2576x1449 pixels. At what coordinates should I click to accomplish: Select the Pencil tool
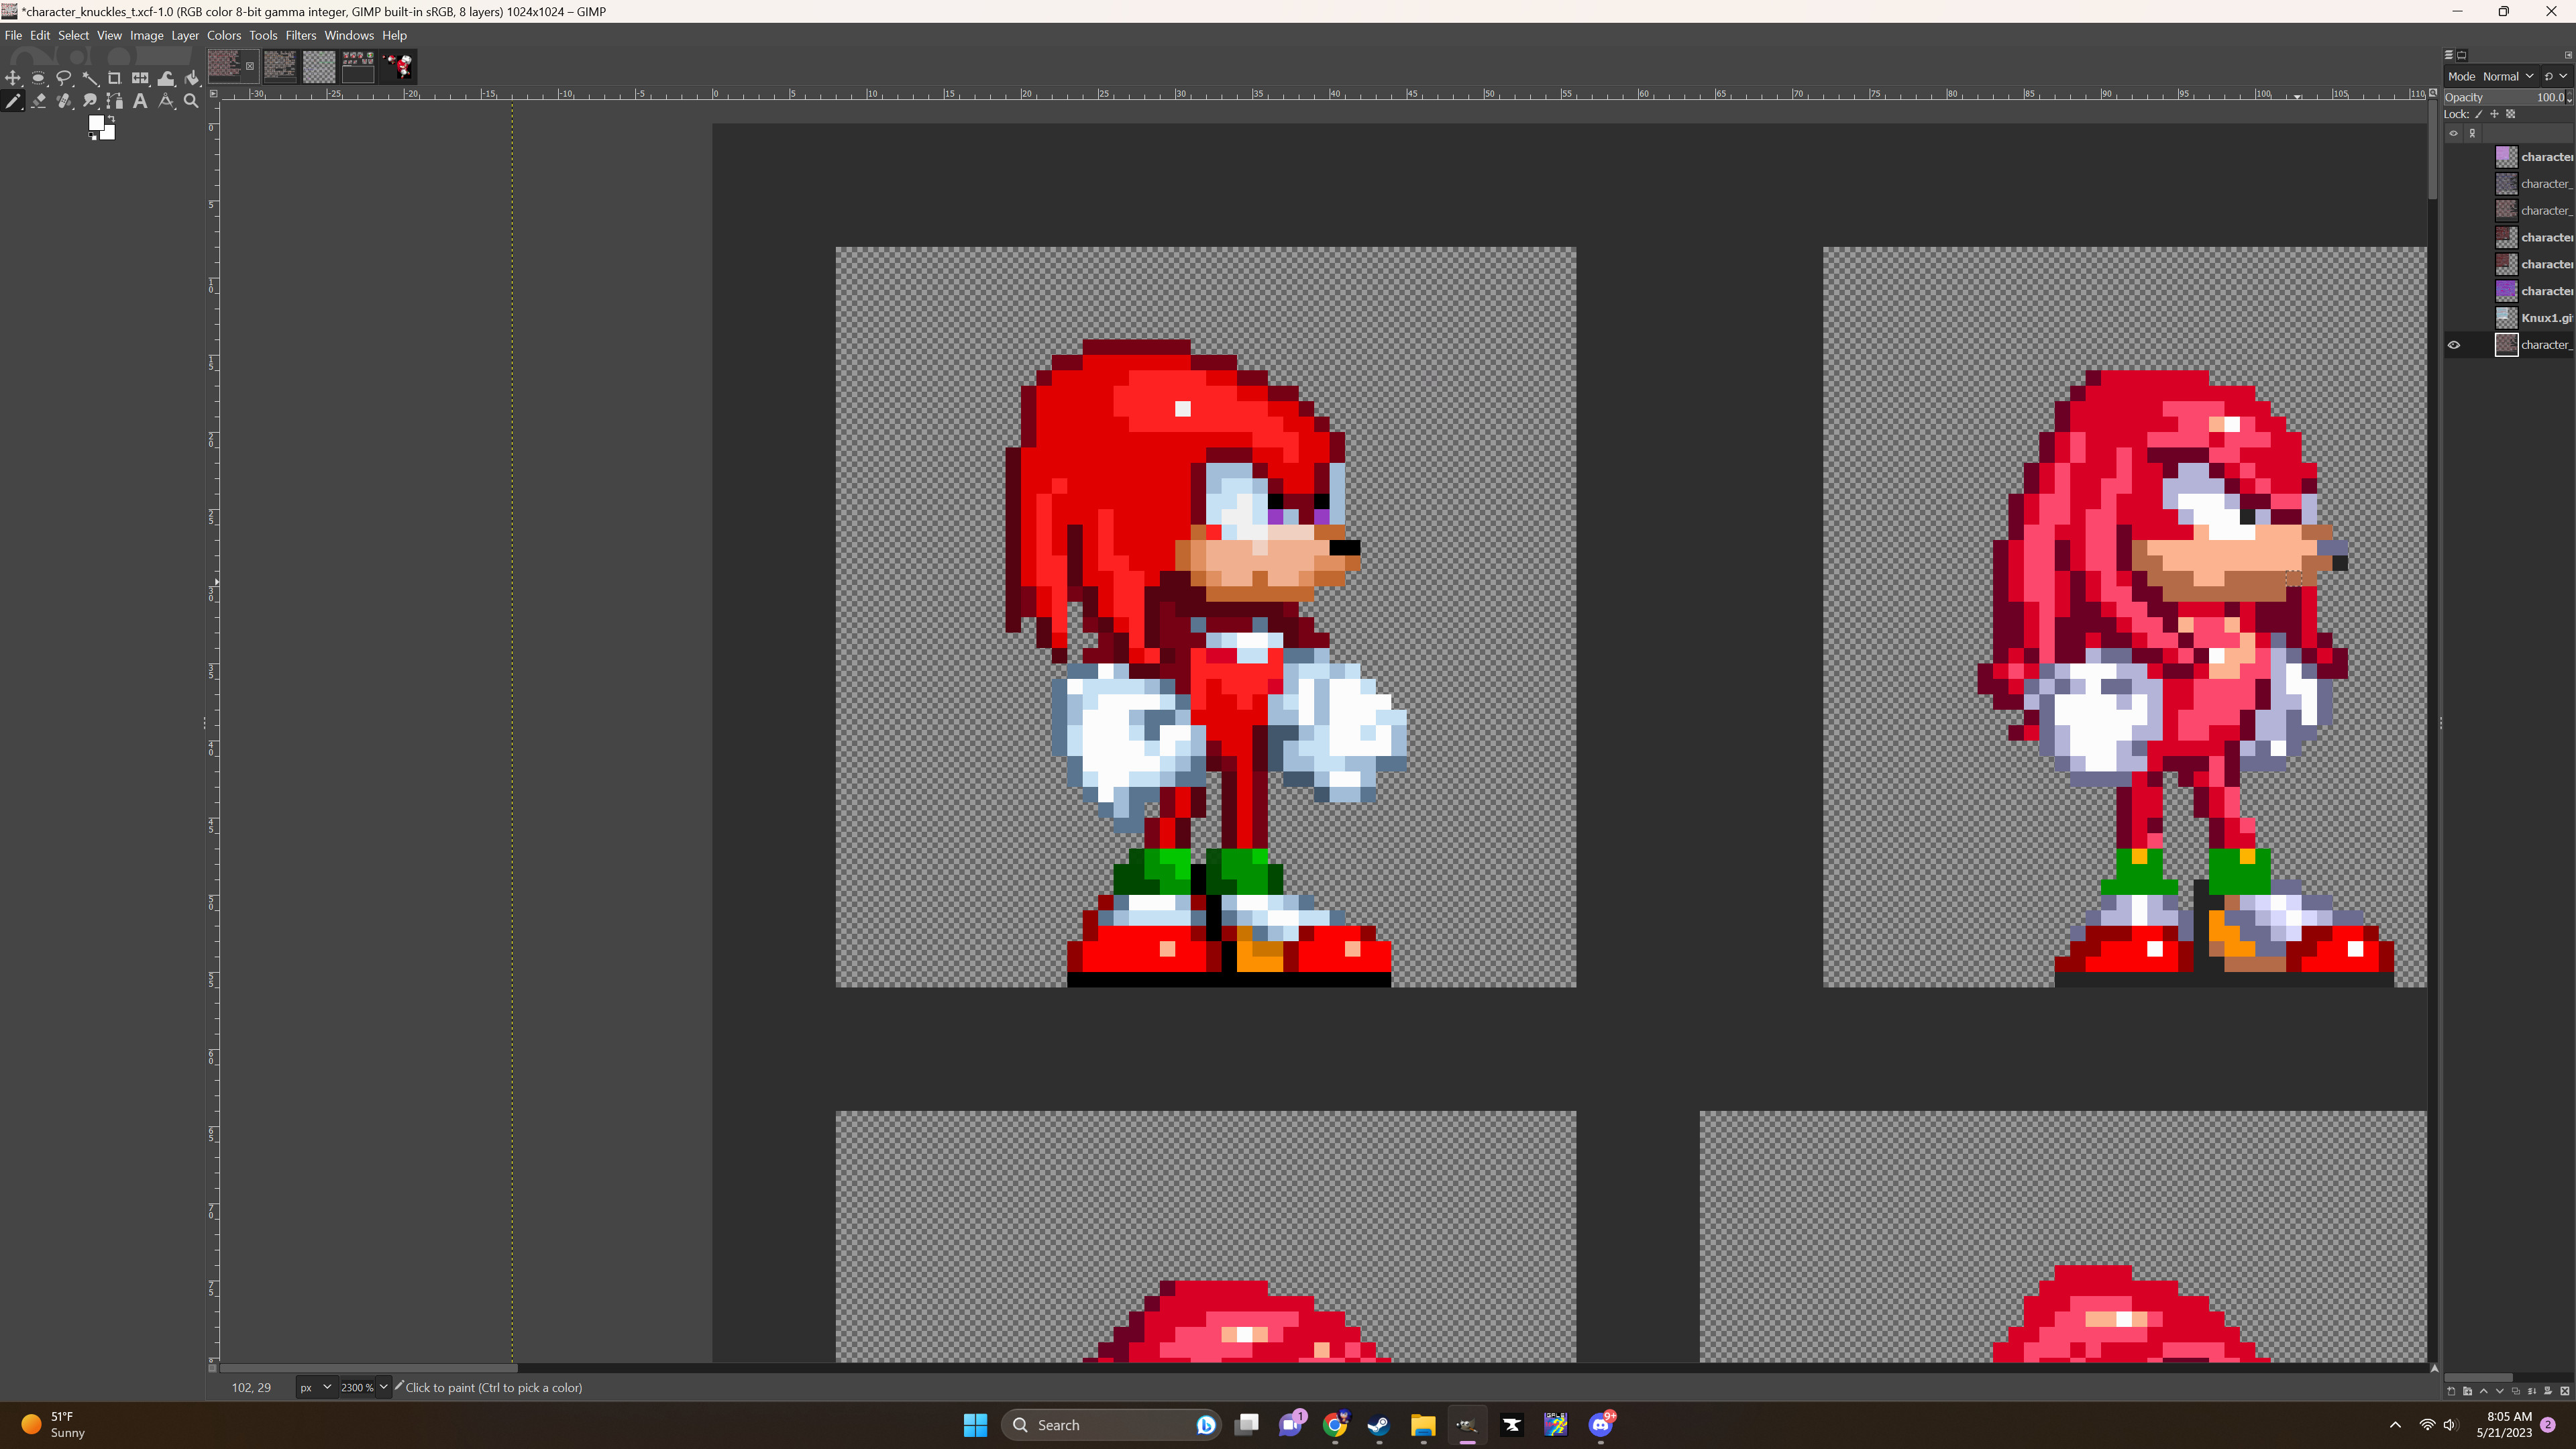pyautogui.click(x=13, y=101)
